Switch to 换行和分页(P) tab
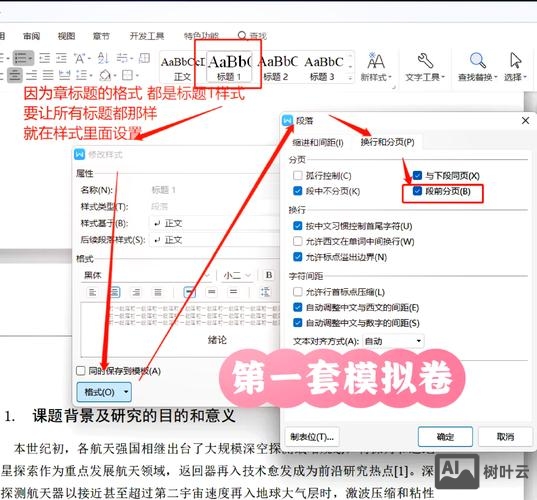The image size is (537, 500). tap(387, 142)
